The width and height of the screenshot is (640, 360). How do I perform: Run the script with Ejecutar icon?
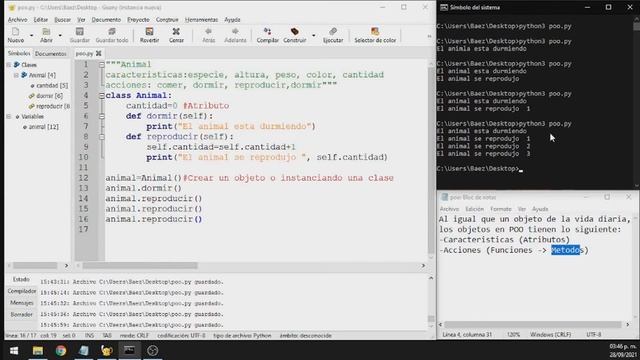333,35
